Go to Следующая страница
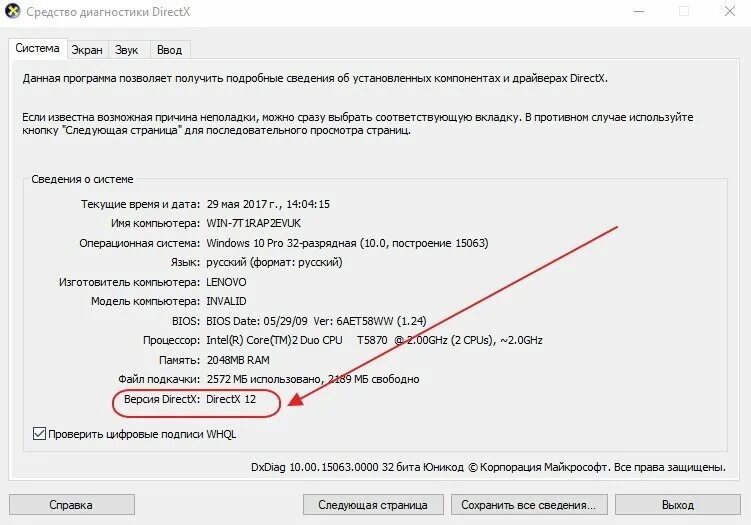751x525 pixels. (373, 505)
